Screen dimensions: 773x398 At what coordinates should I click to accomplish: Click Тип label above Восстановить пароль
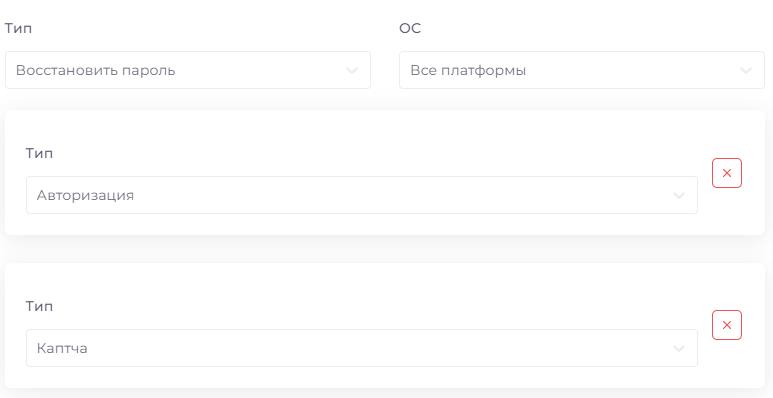[x=19, y=29]
